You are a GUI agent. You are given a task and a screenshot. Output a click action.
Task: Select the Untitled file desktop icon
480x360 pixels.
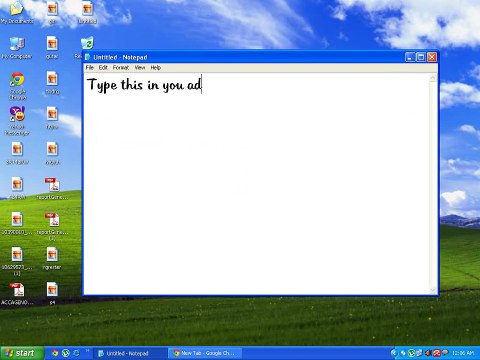click(87, 13)
